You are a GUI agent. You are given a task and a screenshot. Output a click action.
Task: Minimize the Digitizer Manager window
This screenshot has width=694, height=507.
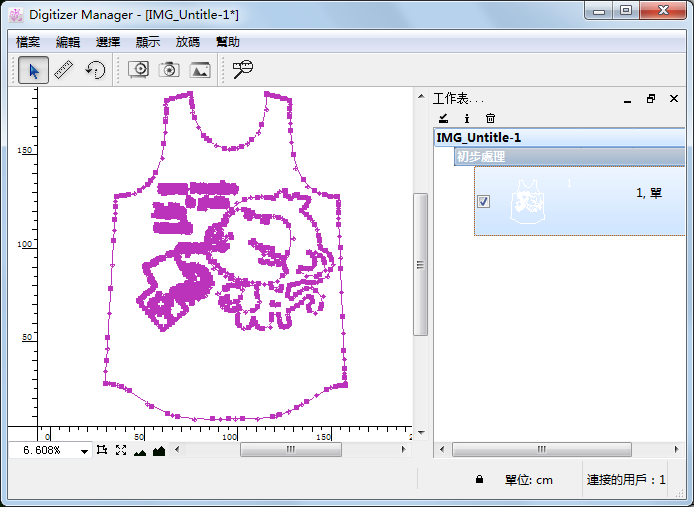click(x=599, y=11)
